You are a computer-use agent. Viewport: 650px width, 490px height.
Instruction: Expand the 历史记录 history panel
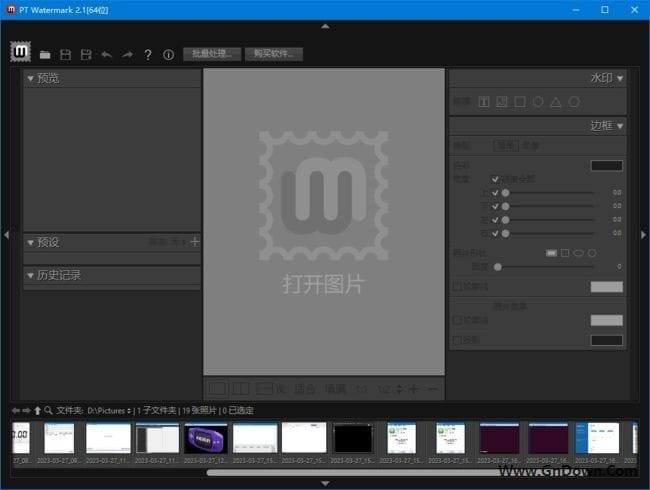coord(30,275)
